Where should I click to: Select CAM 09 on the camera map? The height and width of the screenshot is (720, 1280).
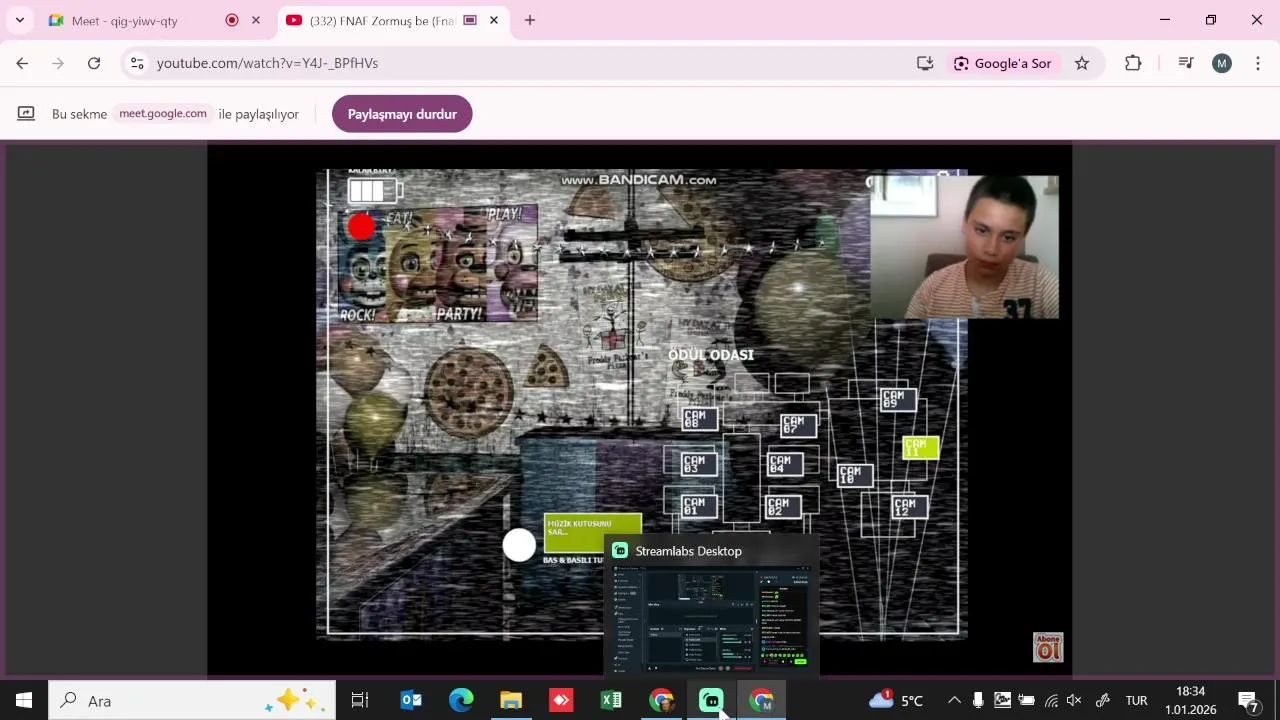[898, 399]
